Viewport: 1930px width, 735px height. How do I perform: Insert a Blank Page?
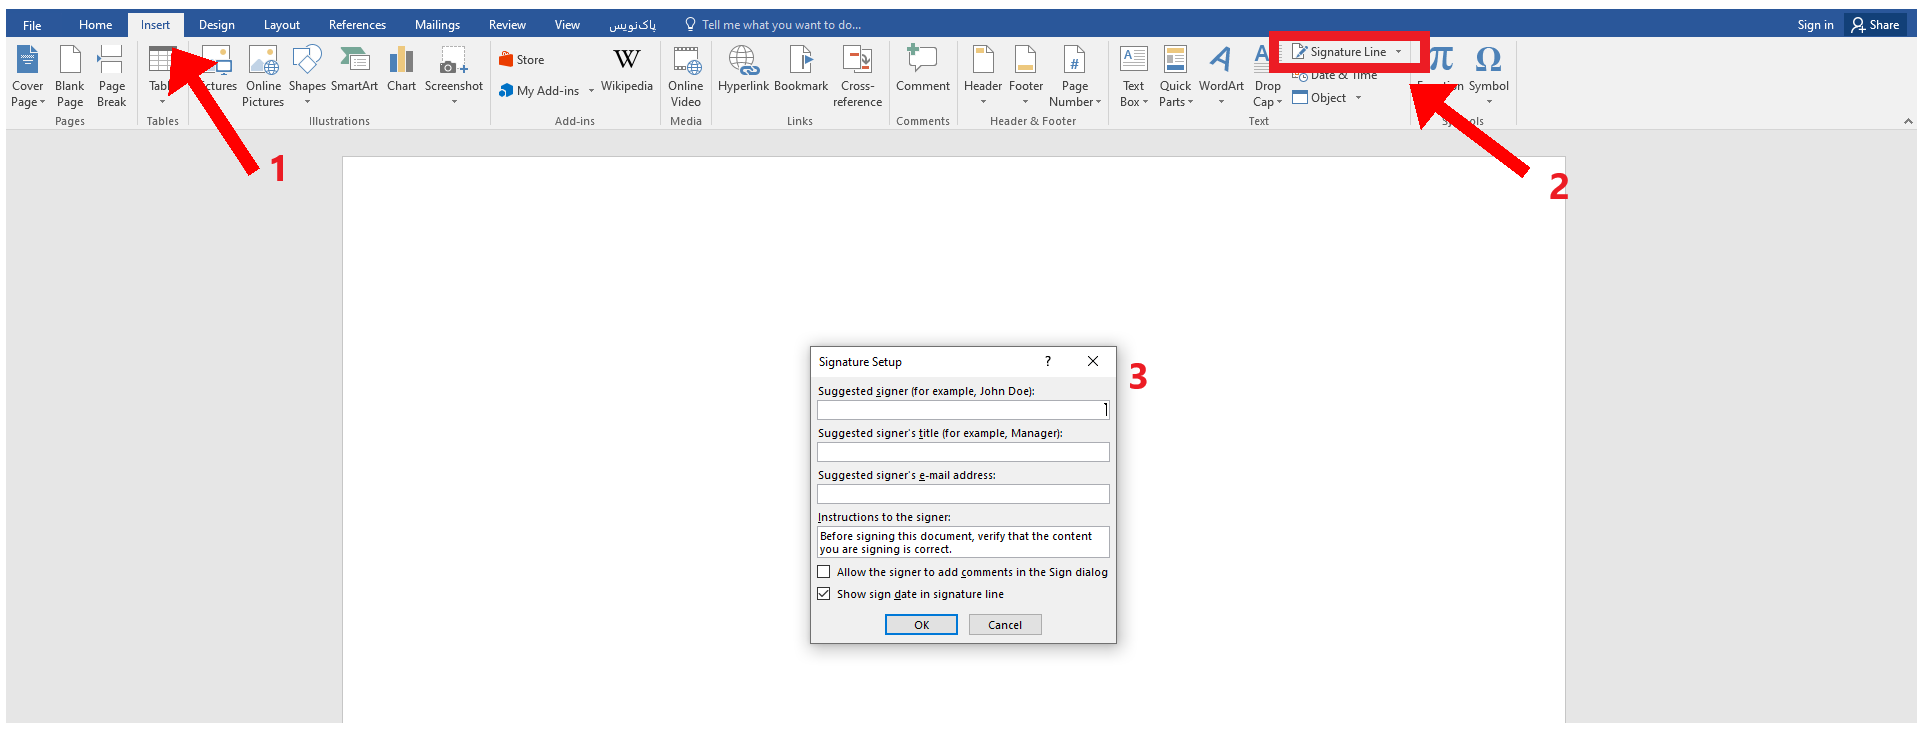pos(70,76)
